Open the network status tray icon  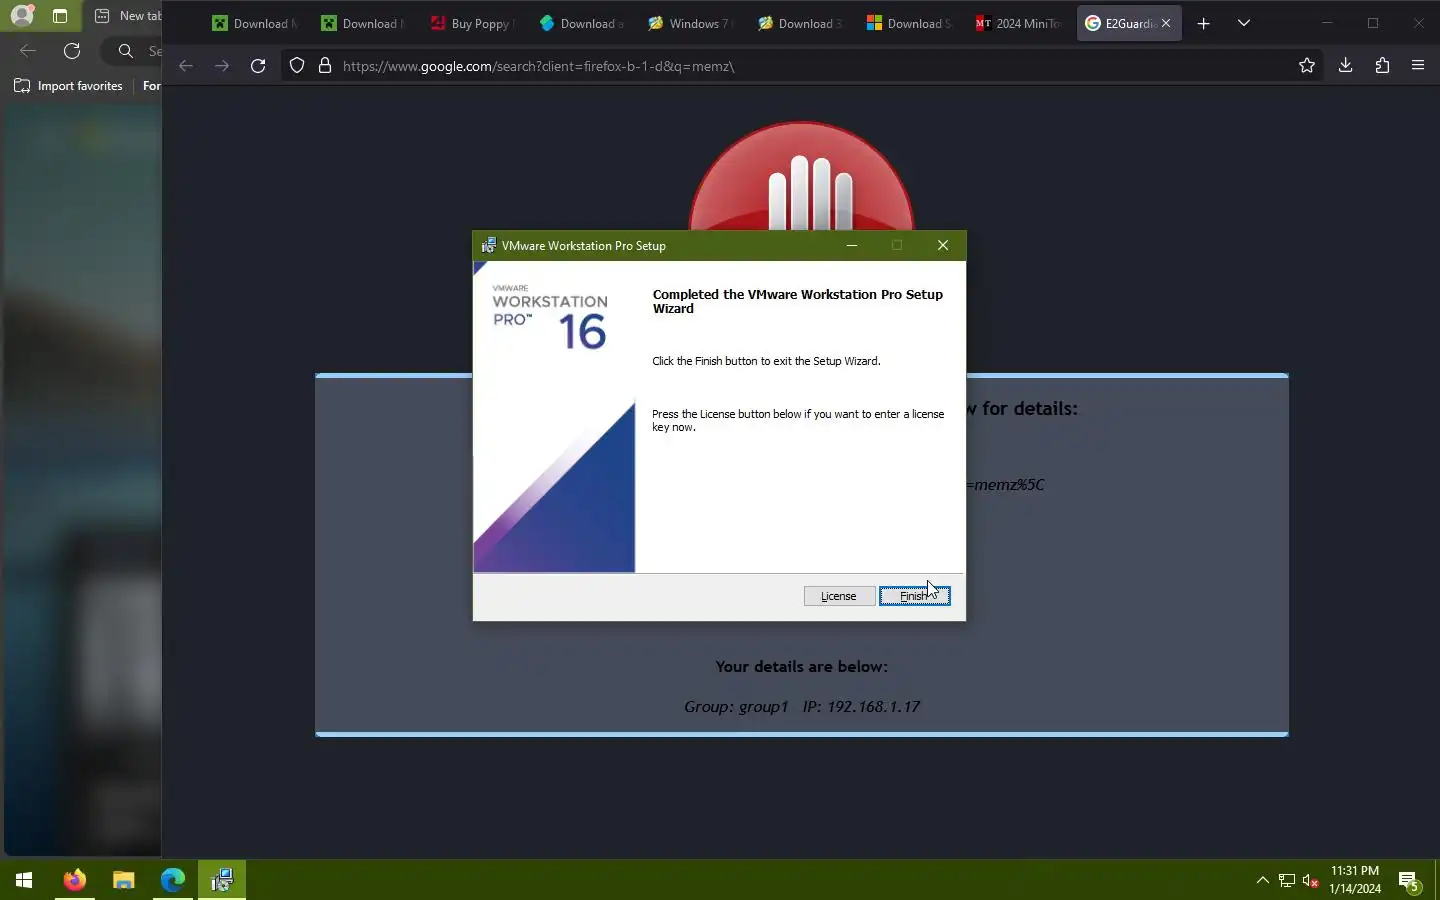[1287, 880]
